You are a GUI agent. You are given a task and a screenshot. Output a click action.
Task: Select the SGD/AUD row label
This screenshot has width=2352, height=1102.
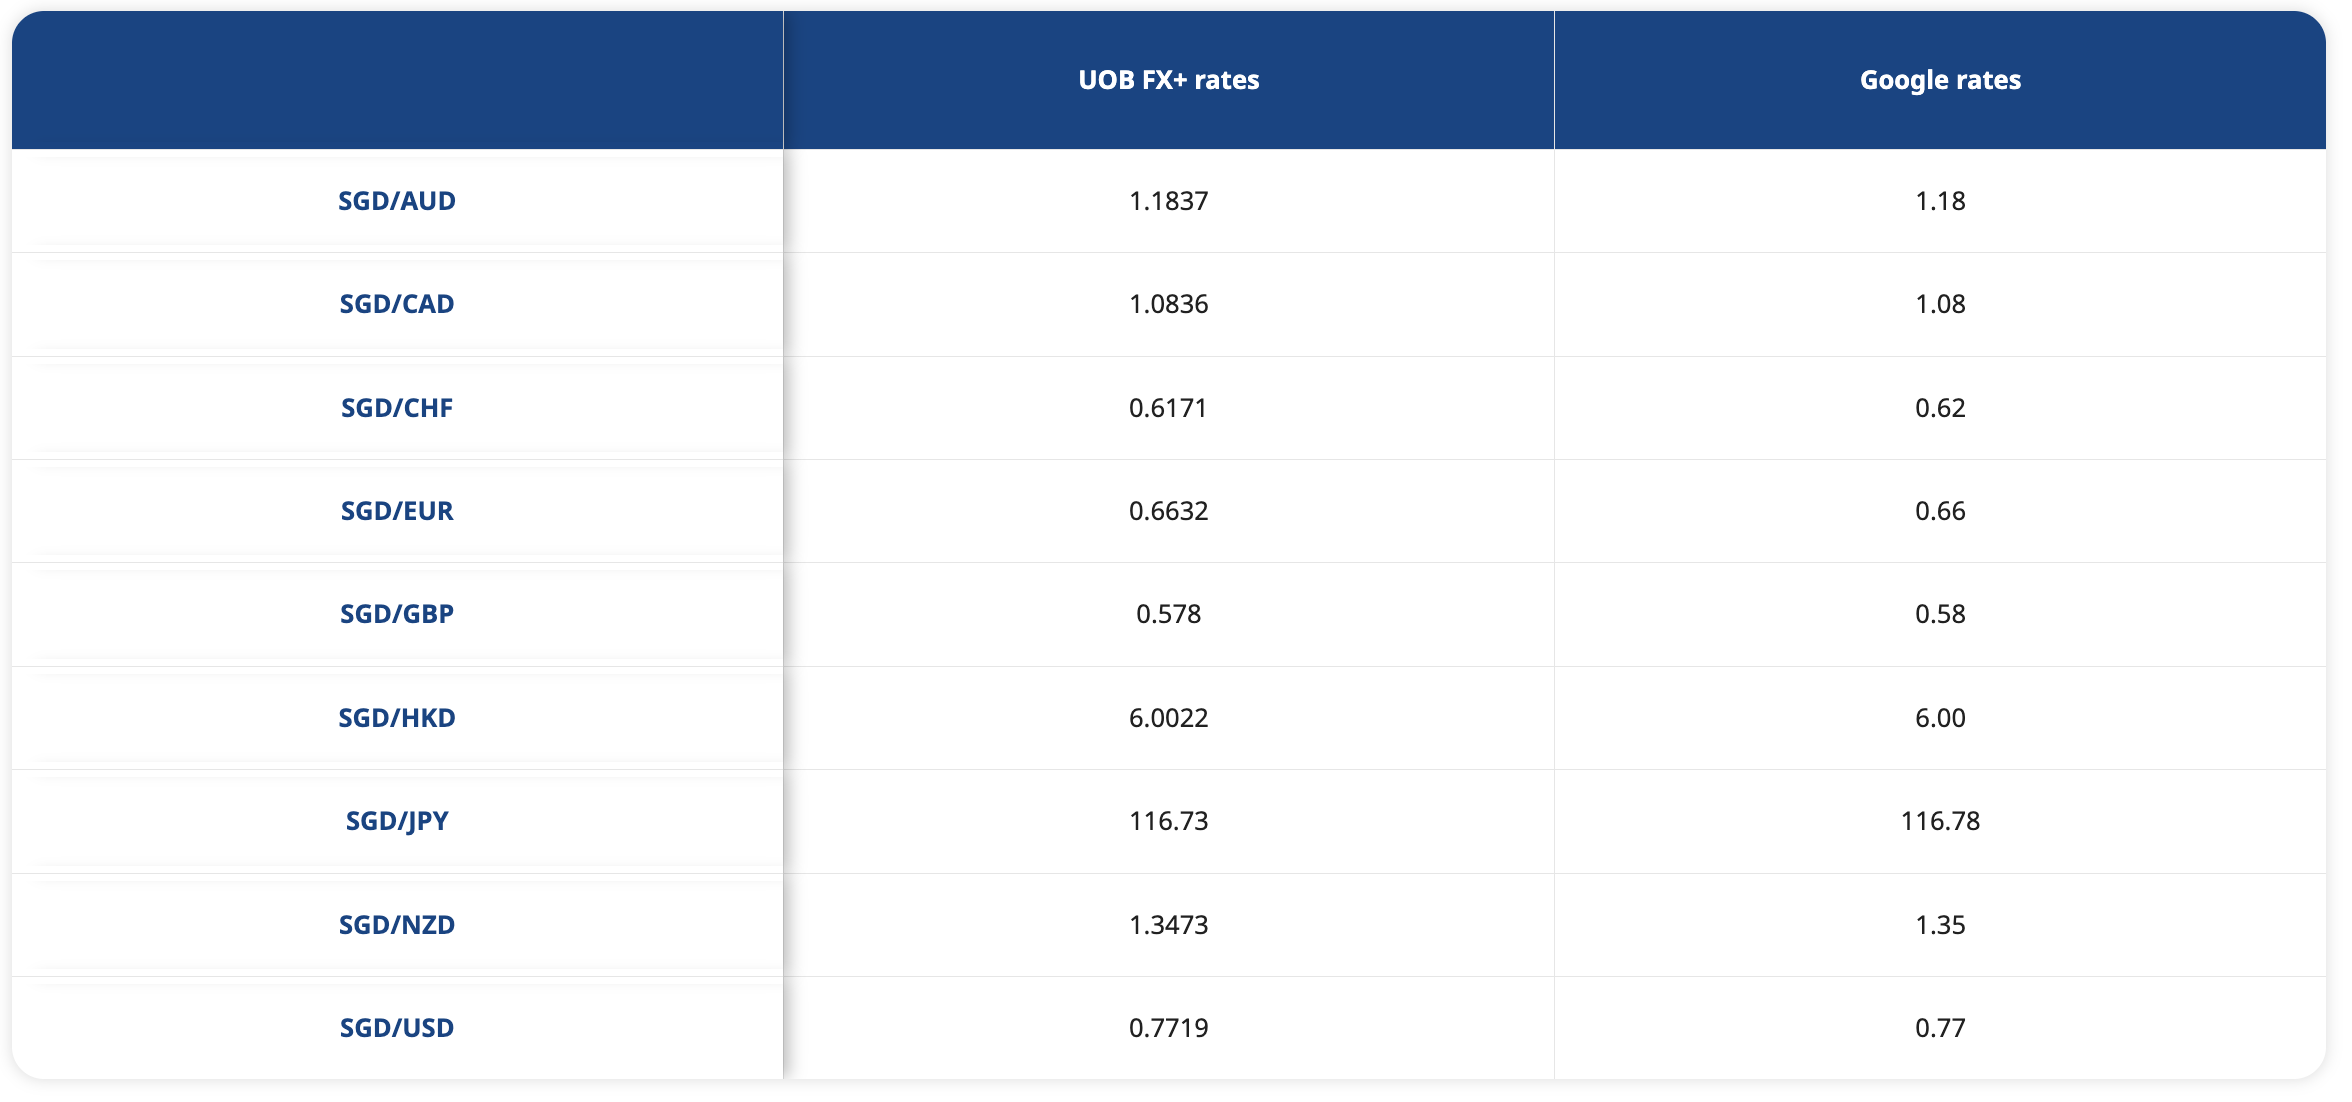click(397, 201)
